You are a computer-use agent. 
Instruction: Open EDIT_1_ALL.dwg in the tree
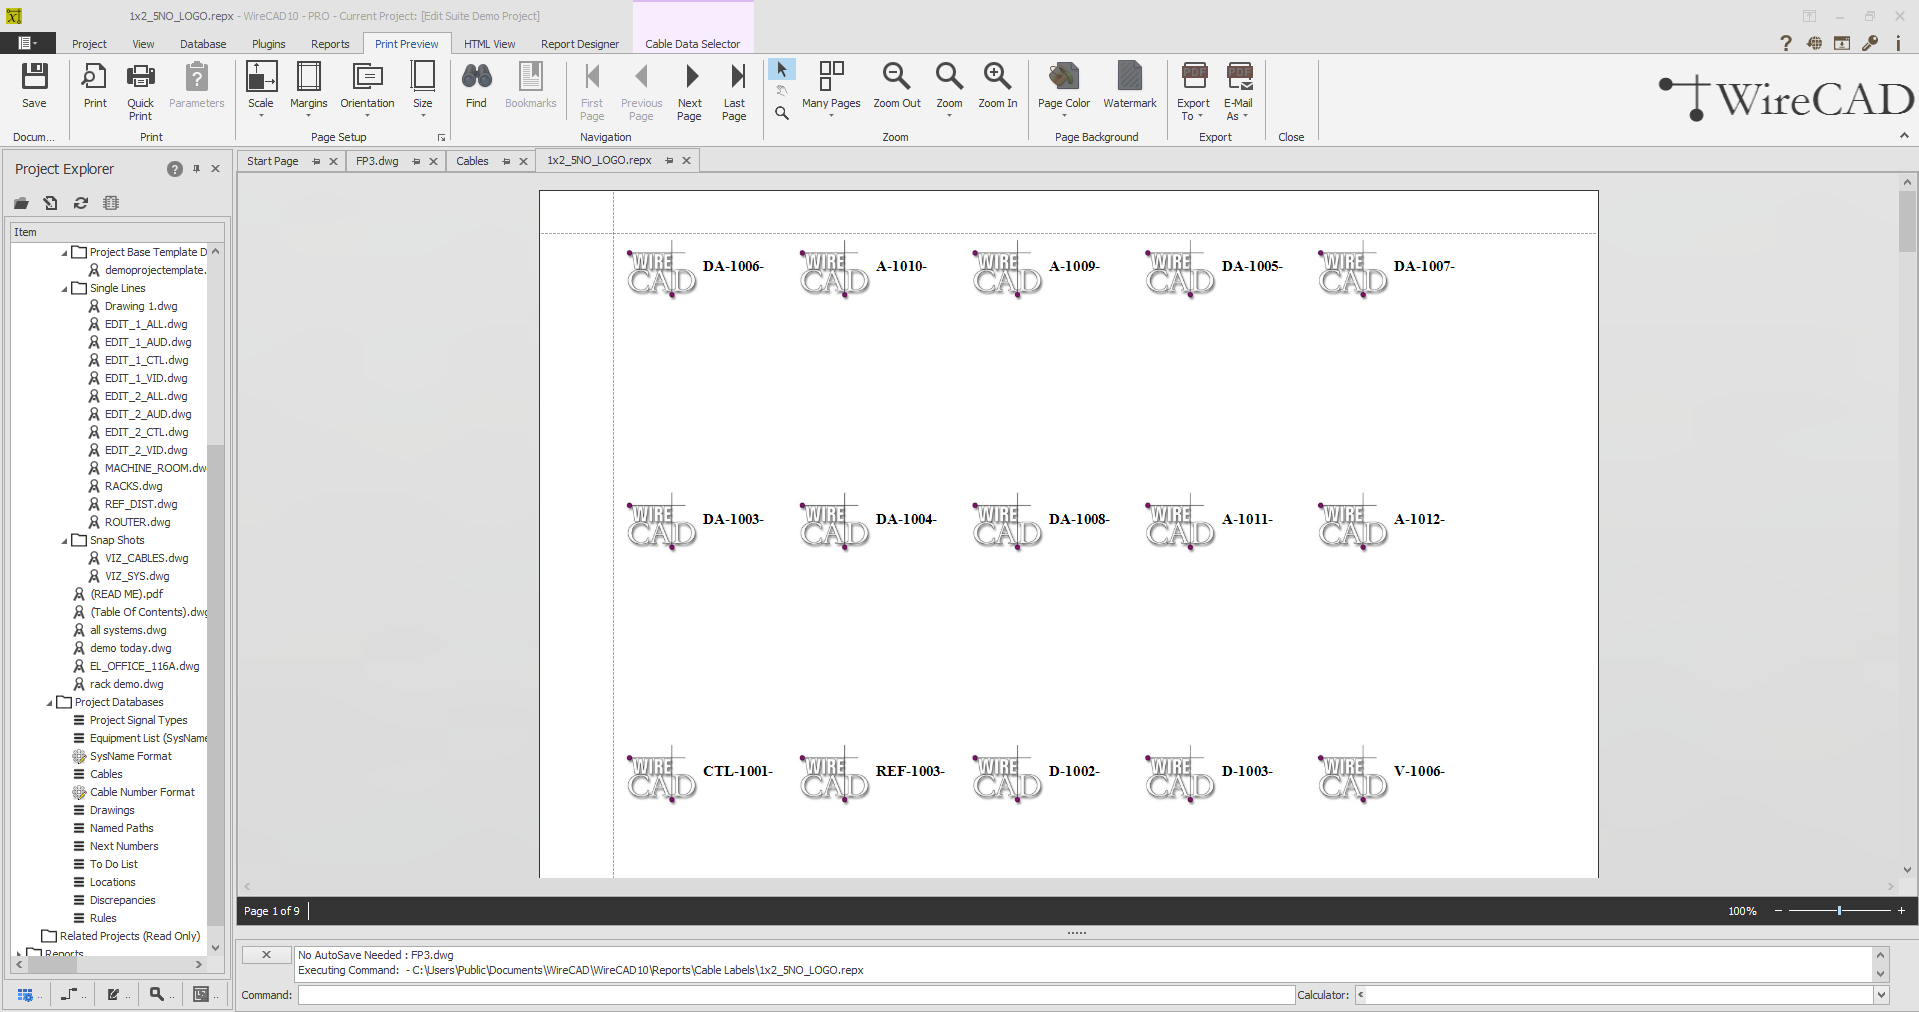146,325
